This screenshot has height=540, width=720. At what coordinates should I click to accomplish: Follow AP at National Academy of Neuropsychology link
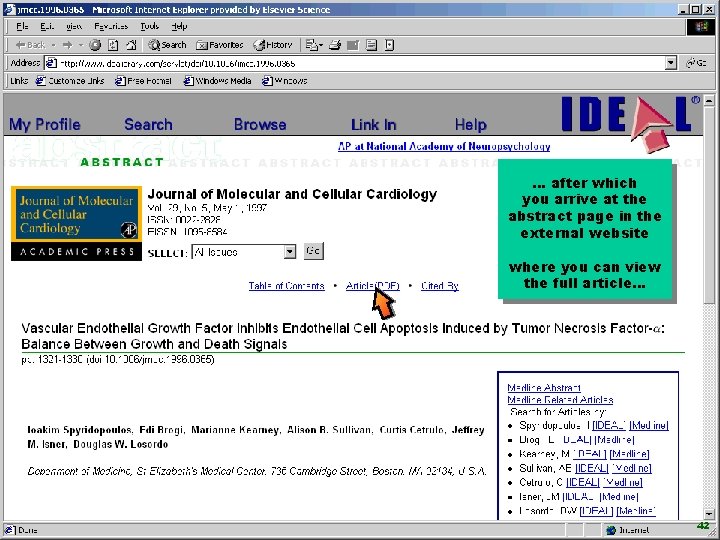(444, 146)
